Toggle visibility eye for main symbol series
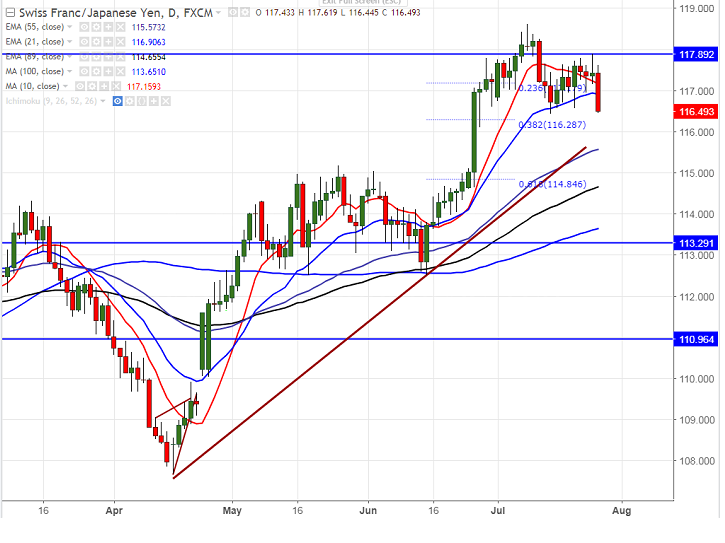Image resolution: width=725 pixels, height=543 pixels. coord(233,12)
